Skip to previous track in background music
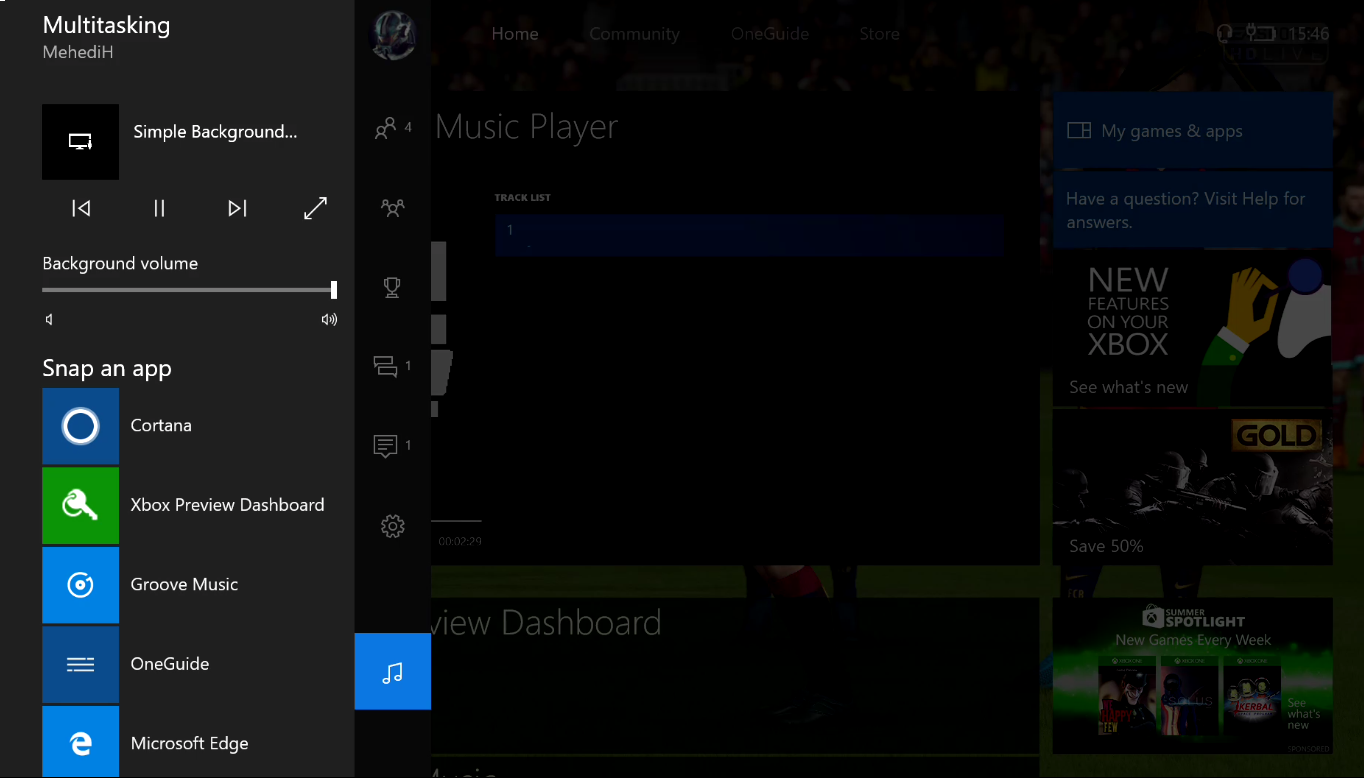The height and width of the screenshot is (778, 1364). coord(81,208)
